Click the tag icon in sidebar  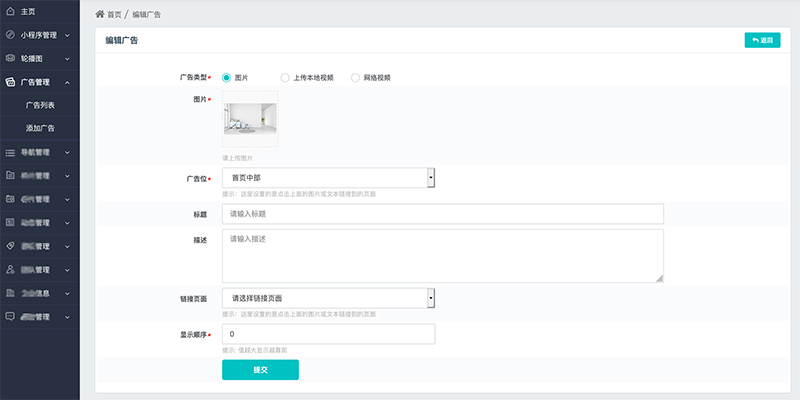coord(10,246)
